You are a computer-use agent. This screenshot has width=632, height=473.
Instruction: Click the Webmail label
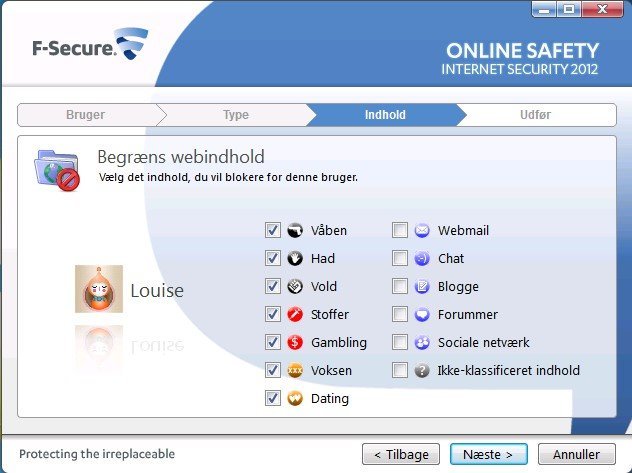coord(464,230)
